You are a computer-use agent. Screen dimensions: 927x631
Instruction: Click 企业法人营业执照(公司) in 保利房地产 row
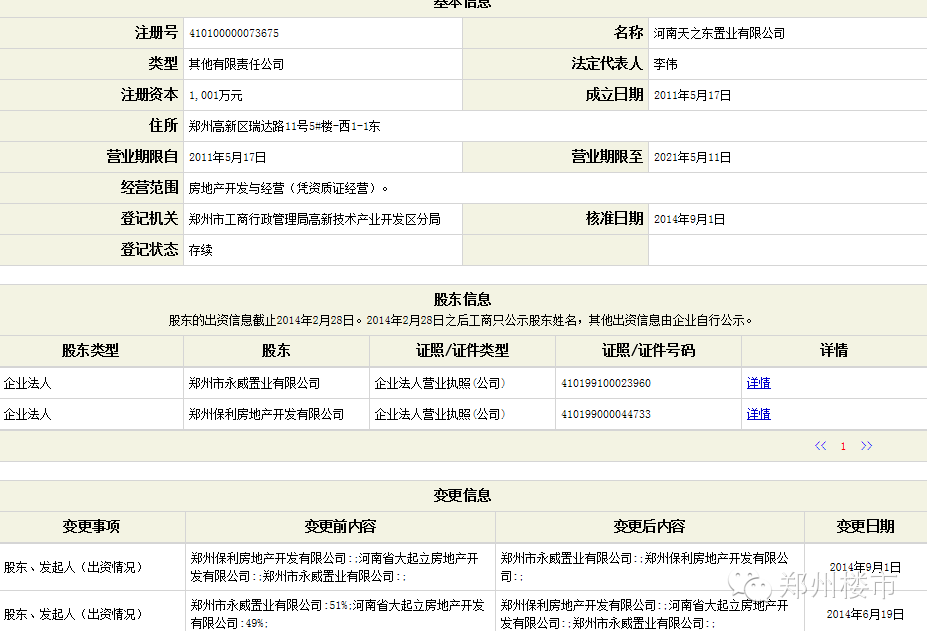[x=440, y=414]
